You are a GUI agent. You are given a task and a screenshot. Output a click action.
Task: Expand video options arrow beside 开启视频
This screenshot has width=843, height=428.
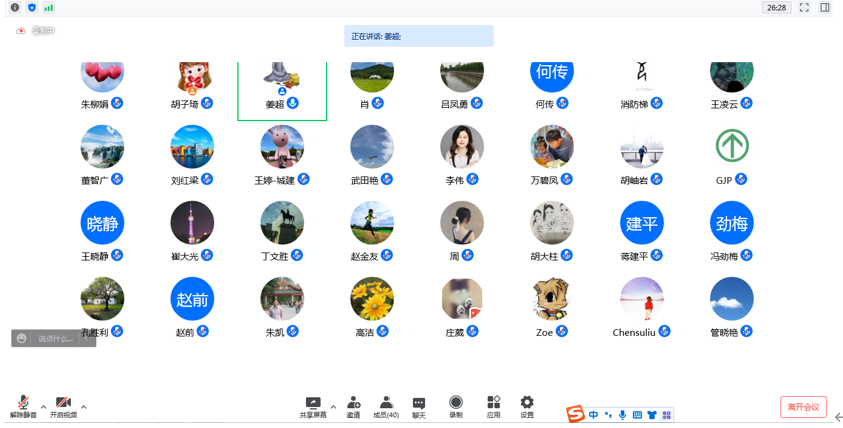click(x=84, y=407)
